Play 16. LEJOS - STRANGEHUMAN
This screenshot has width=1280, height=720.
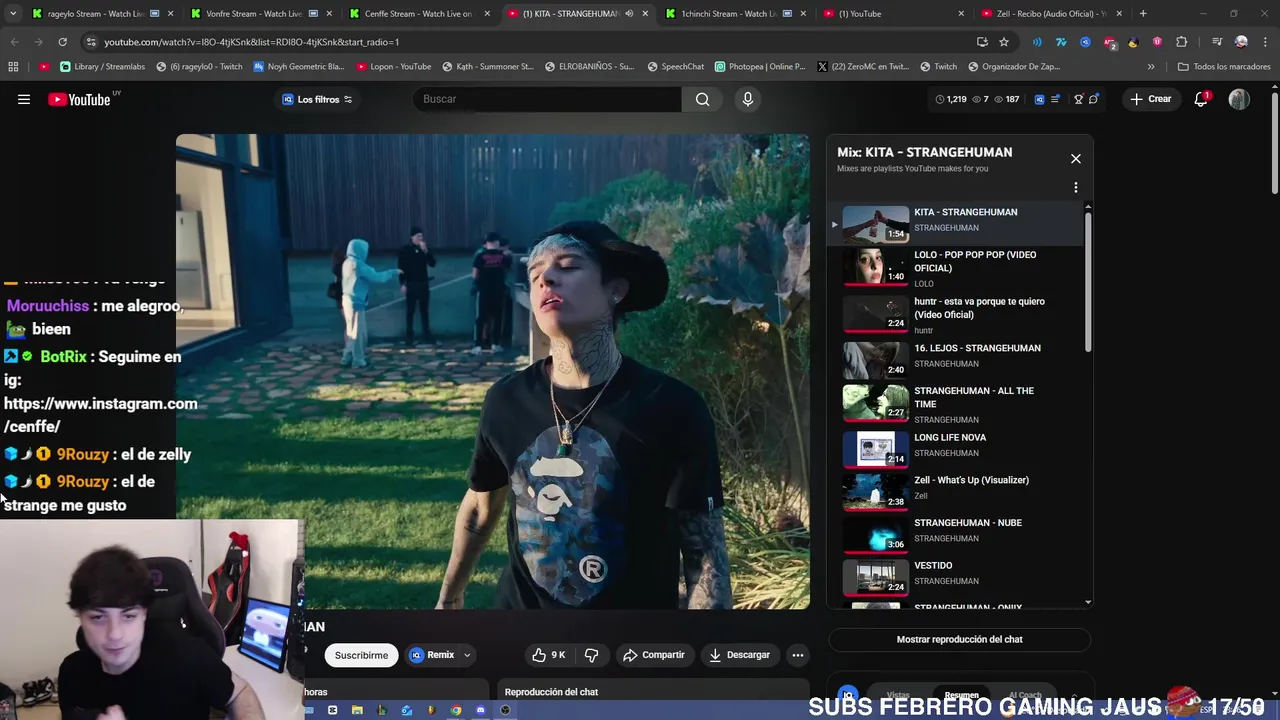[957, 358]
